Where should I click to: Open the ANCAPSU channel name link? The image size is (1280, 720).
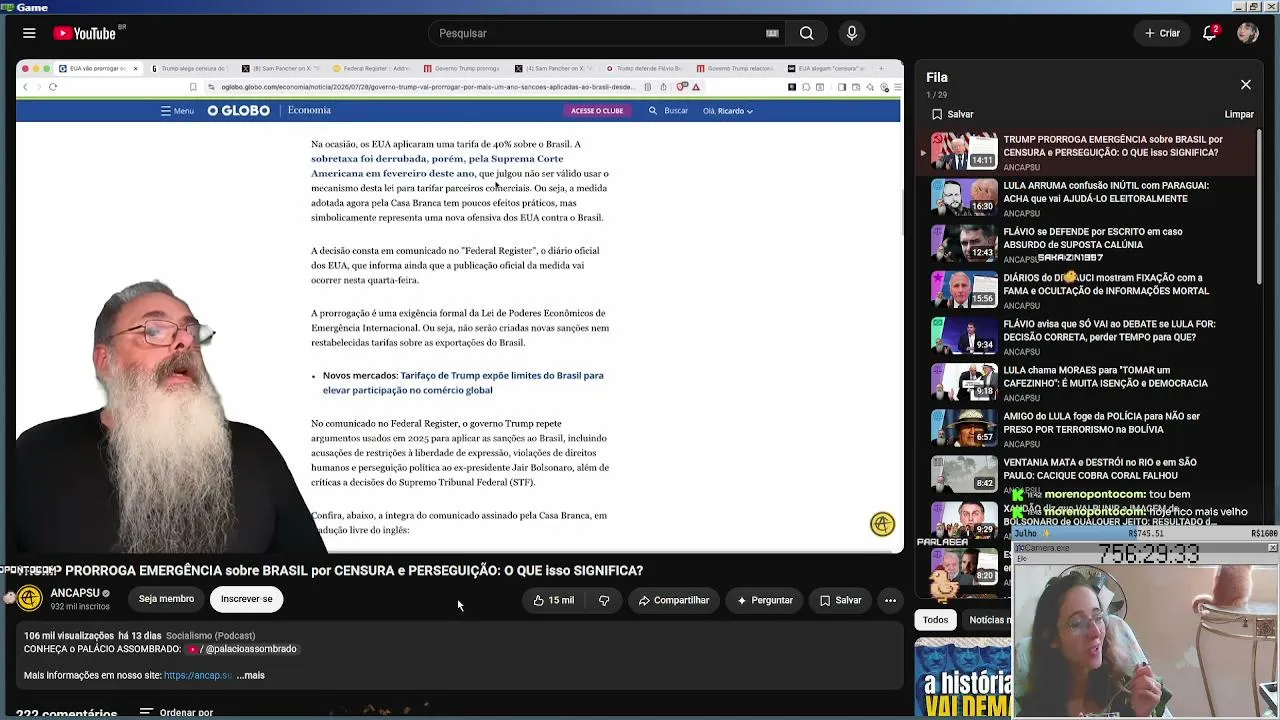coord(74,593)
